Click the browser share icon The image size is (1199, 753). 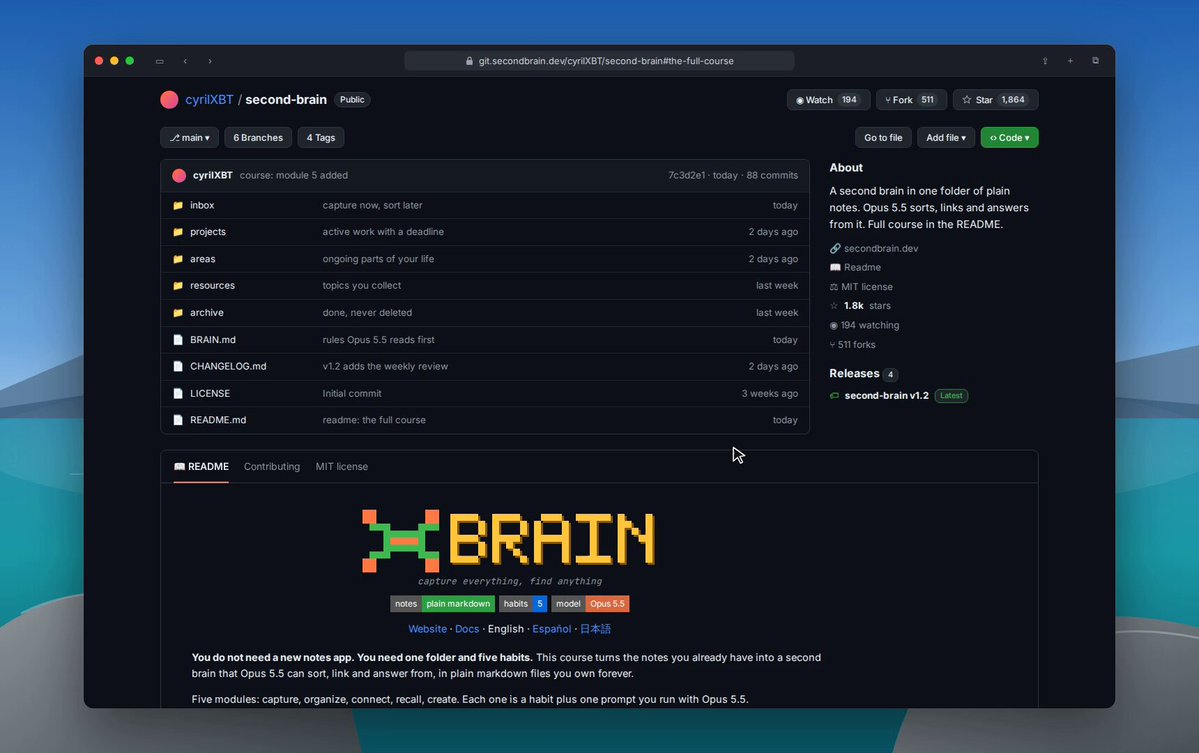[1045, 61]
